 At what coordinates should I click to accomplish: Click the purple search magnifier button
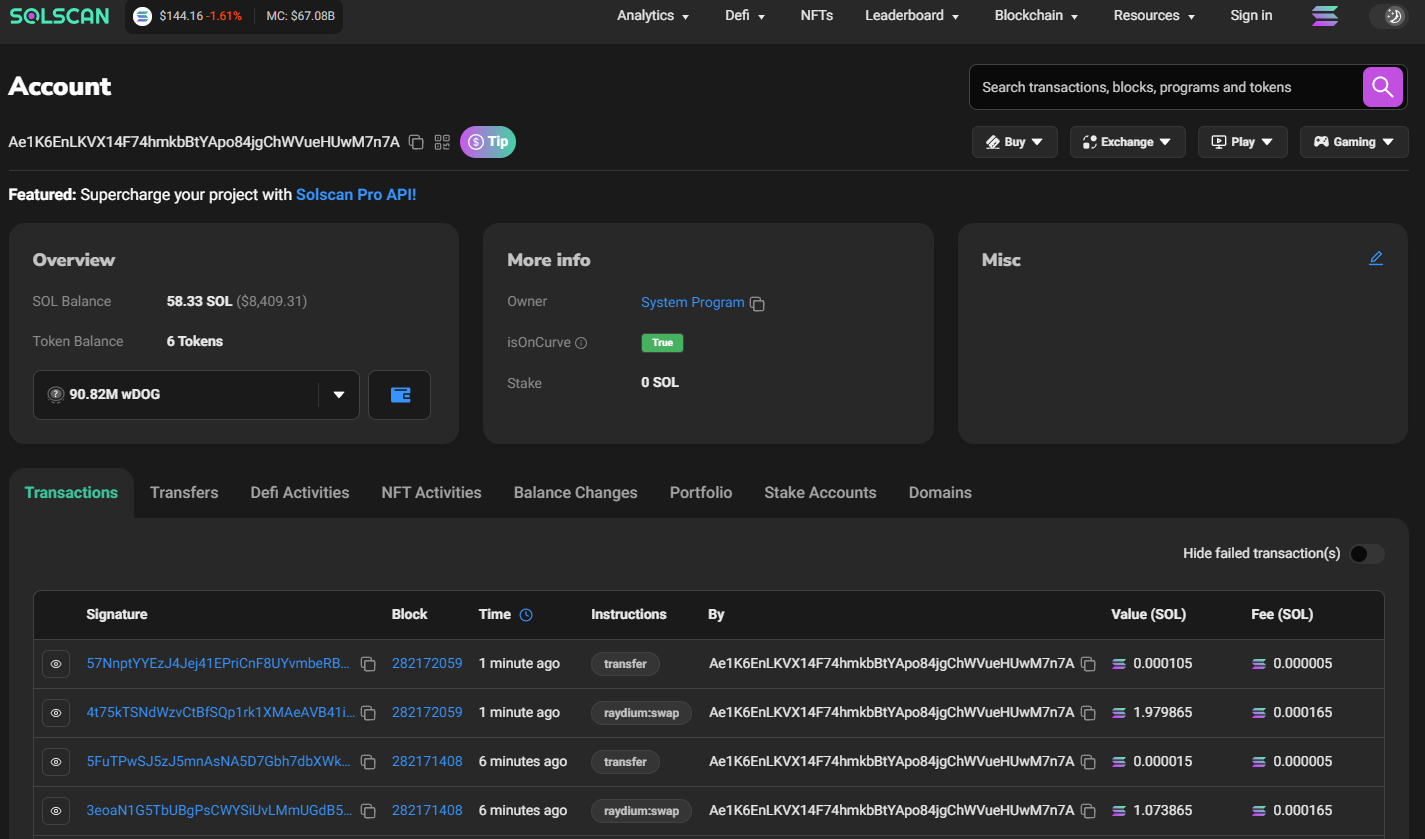pos(1383,87)
